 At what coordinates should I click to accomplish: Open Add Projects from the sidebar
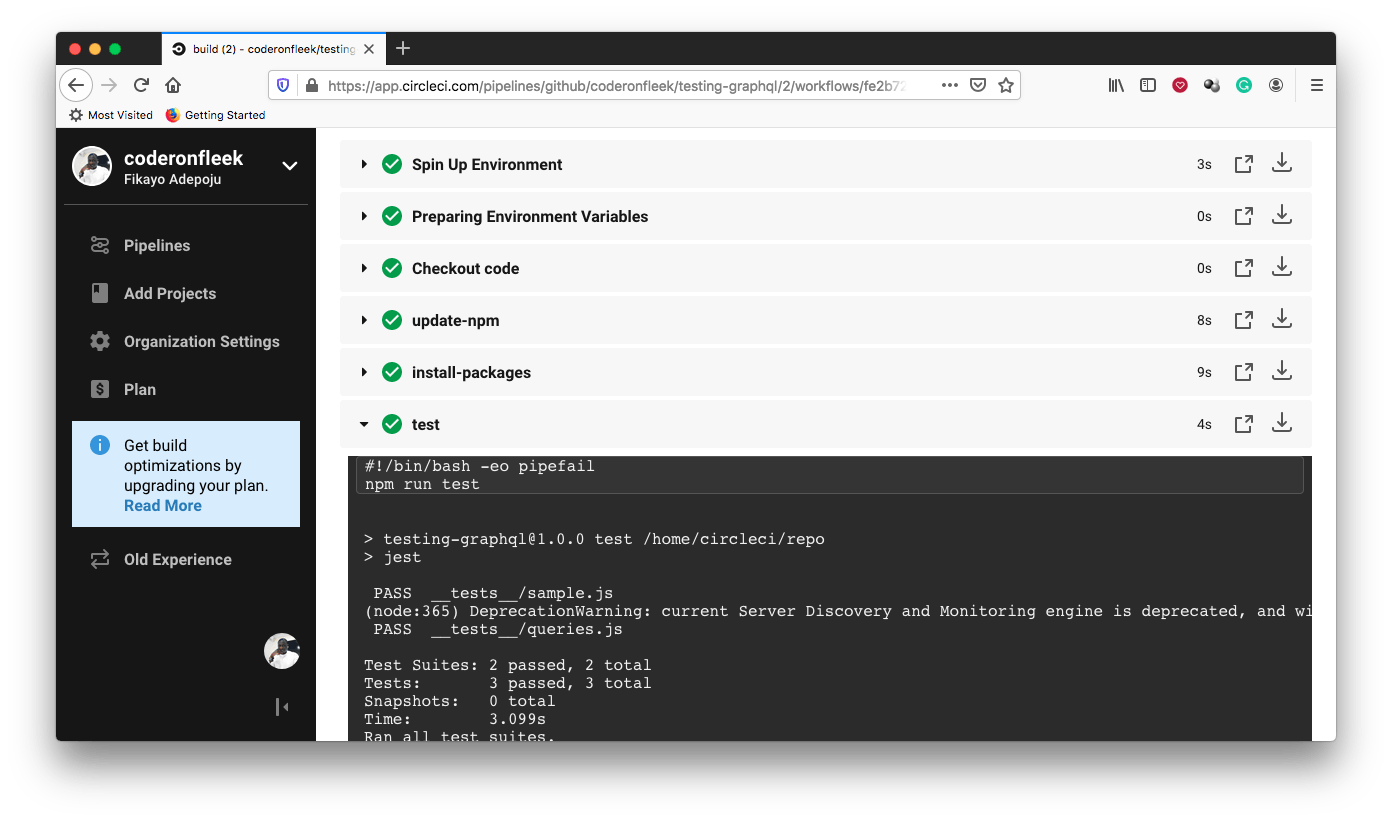(x=169, y=293)
